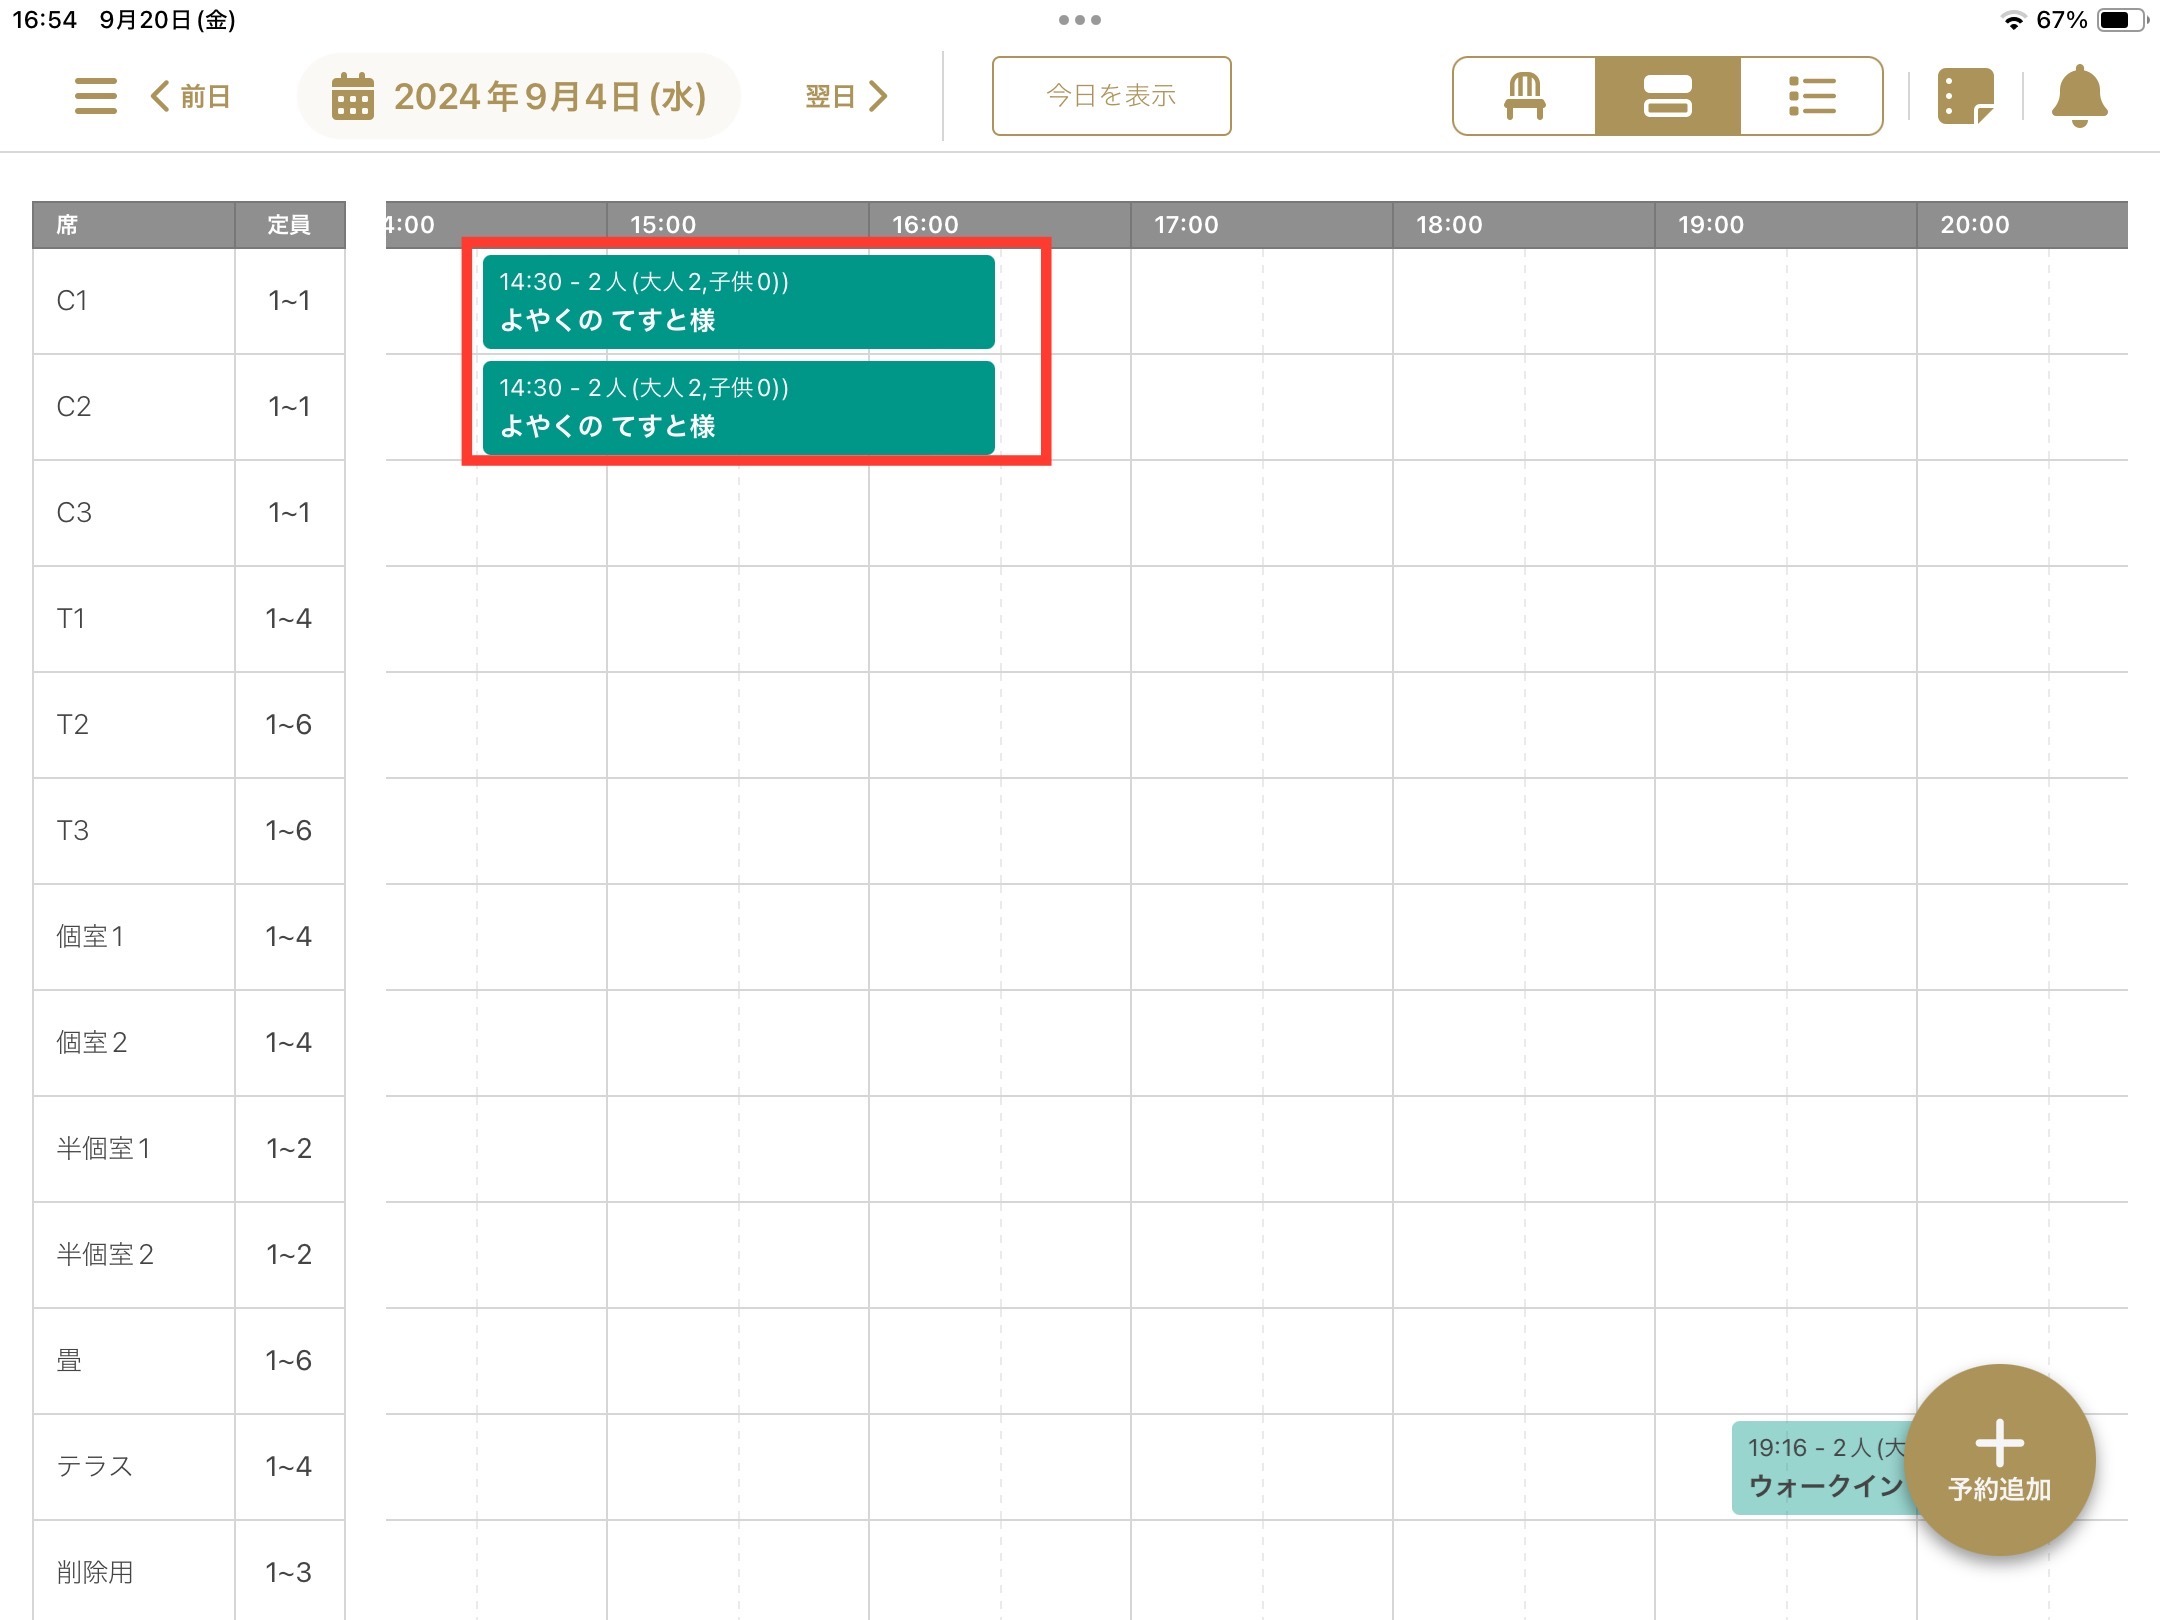Open the hamburger menu
The width and height of the screenshot is (2160, 1620).
96,96
